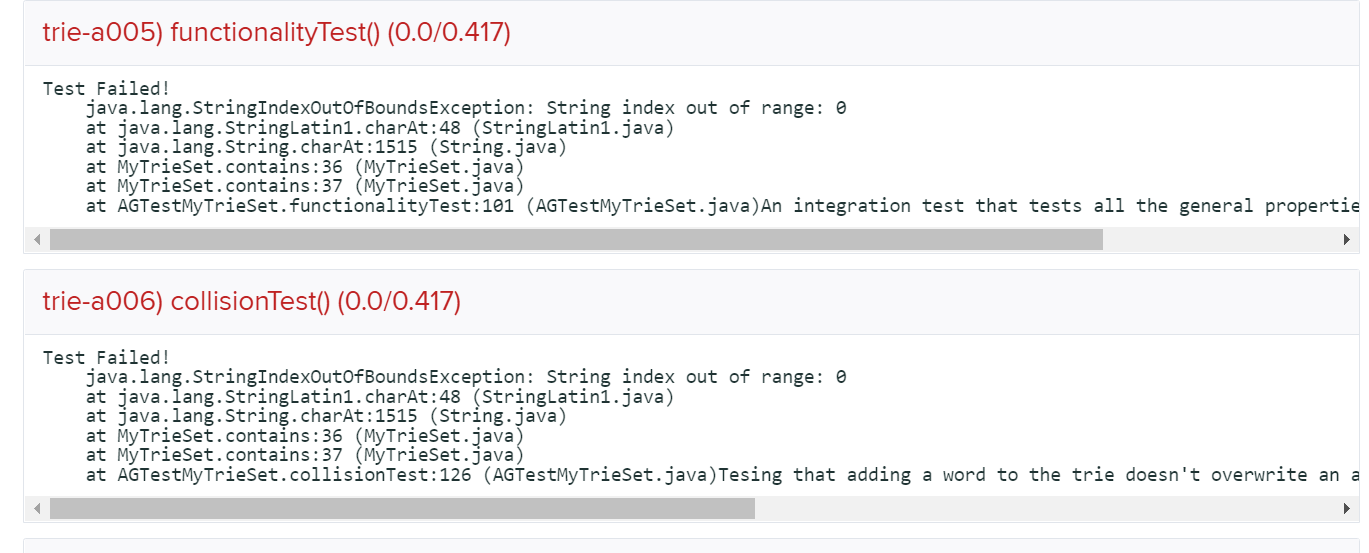Click left scroll arrow in collisionTest output
Viewport: 1369px width, 553px height.
[x=38, y=509]
